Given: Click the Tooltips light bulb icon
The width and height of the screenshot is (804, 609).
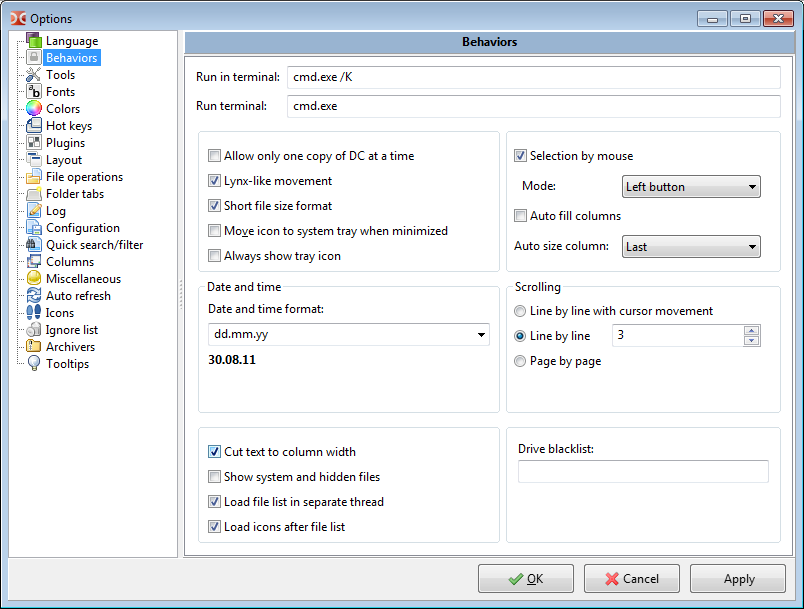Looking at the screenshot, I should click(34, 363).
